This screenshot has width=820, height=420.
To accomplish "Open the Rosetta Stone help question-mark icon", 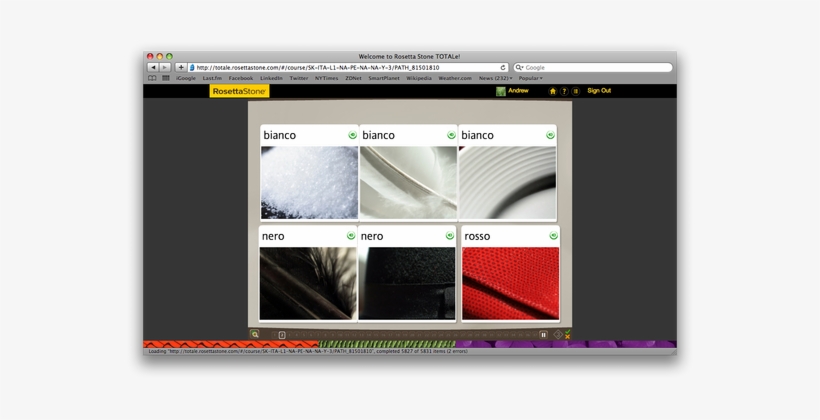I will click(x=564, y=91).
